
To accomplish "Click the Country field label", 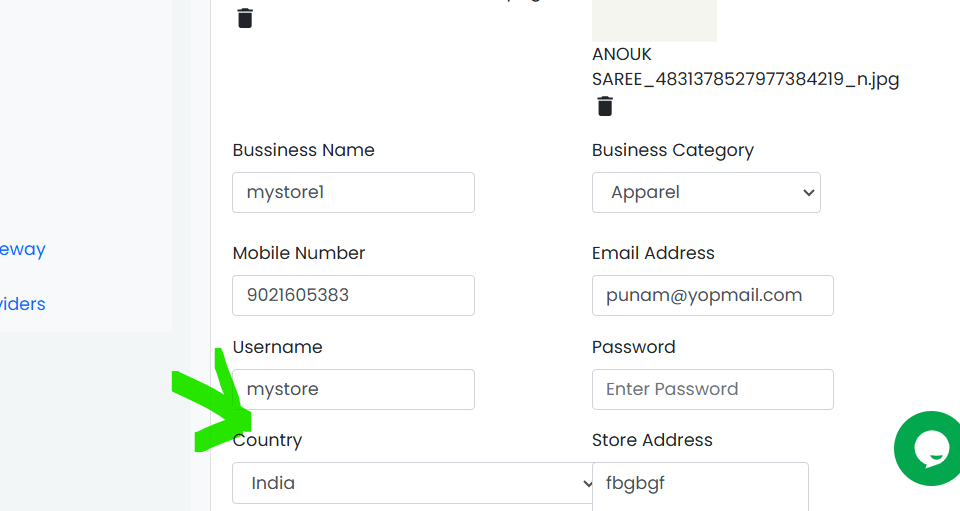I will 267,441.
